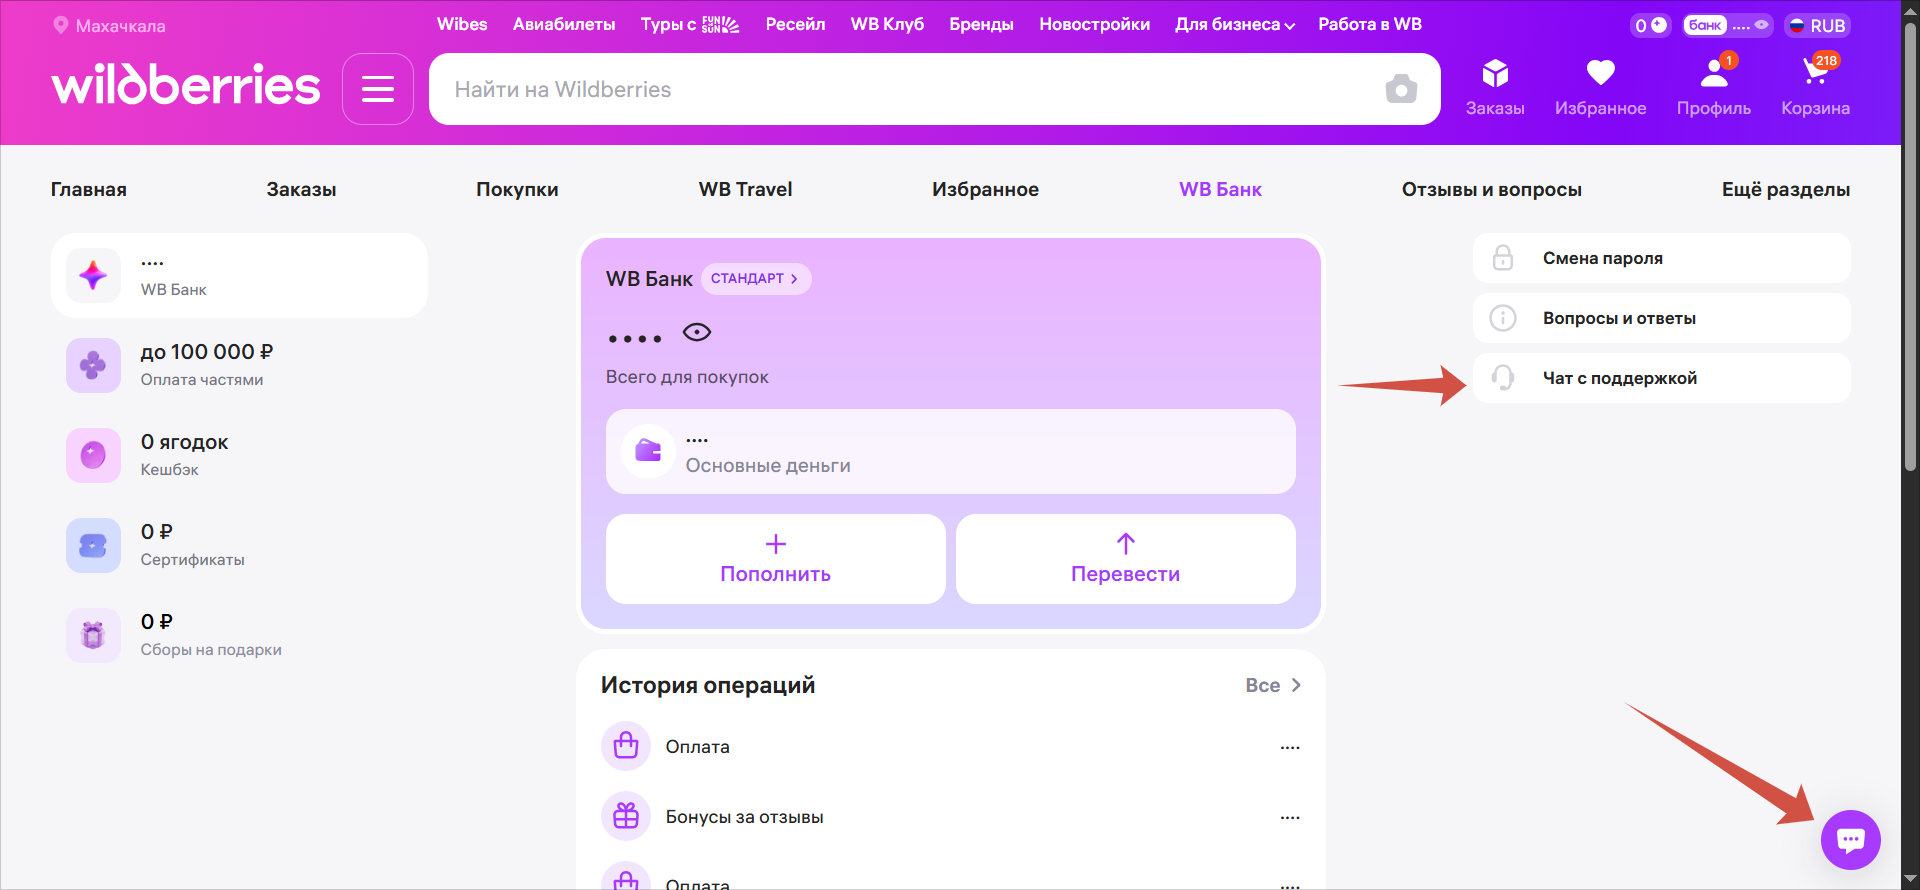The height and width of the screenshot is (890, 1920).
Task: Open the Отзывы и вопросы tab
Action: coord(1491,189)
